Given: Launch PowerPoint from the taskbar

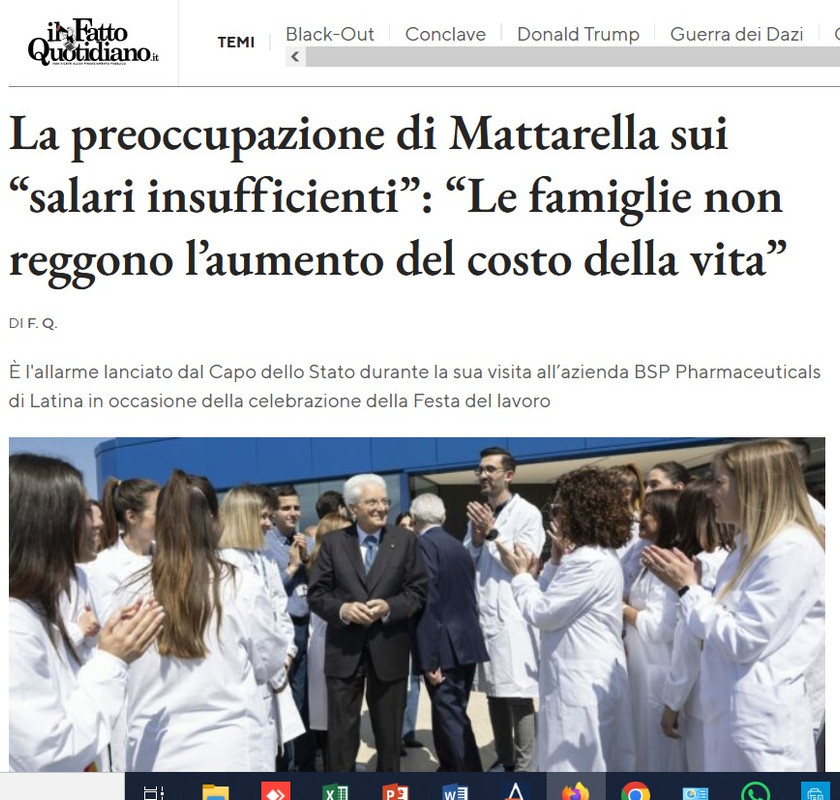Looking at the screenshot, I should point(395,792).
